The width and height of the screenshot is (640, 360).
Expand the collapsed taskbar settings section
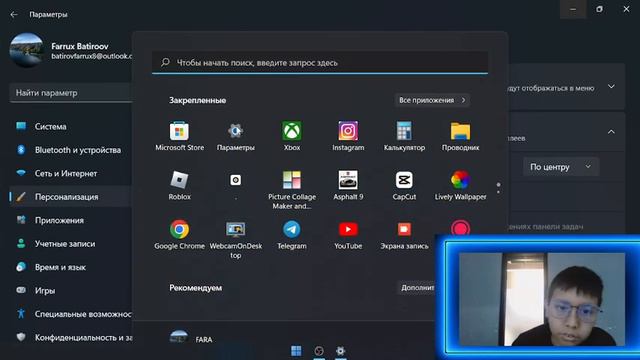click(611, 87)
